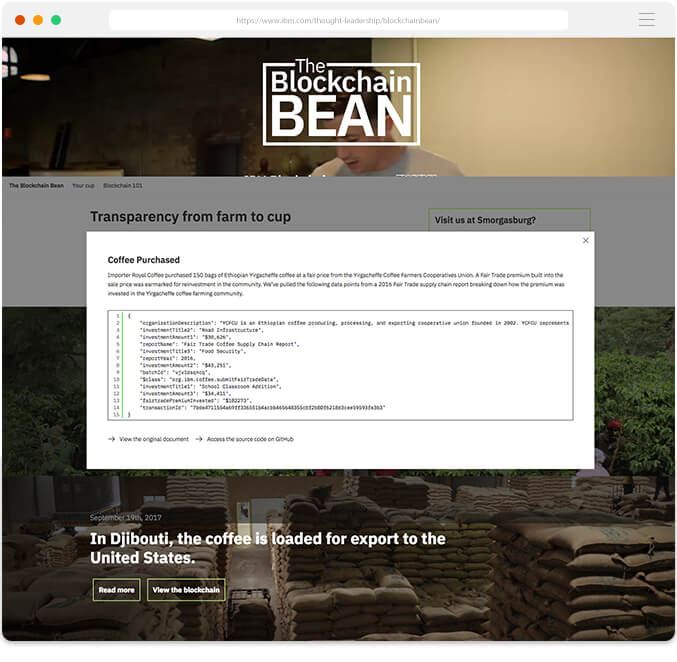The height and width of the screenshot is (662, 677).
Task: Click the September 19th, 2017 date text
Action: tap(126, 517)
